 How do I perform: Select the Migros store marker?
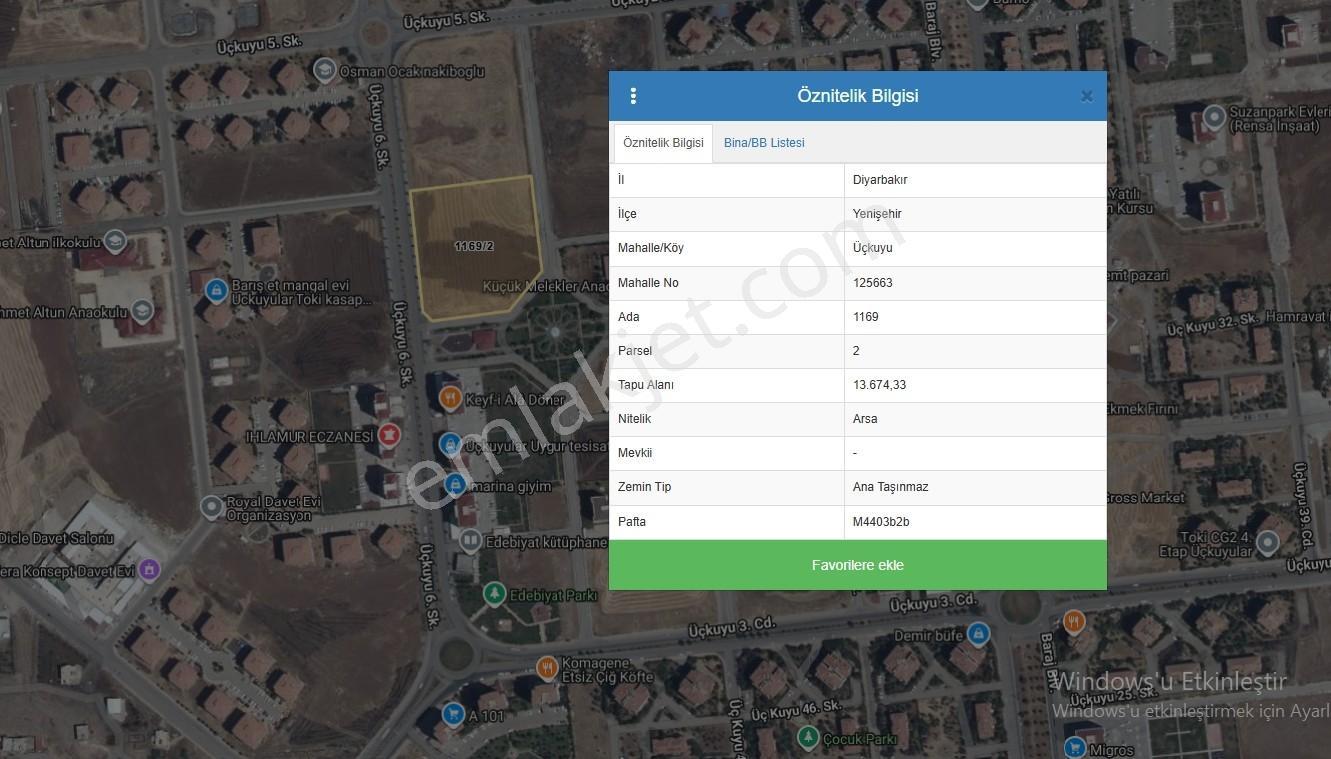point(1075,747)
